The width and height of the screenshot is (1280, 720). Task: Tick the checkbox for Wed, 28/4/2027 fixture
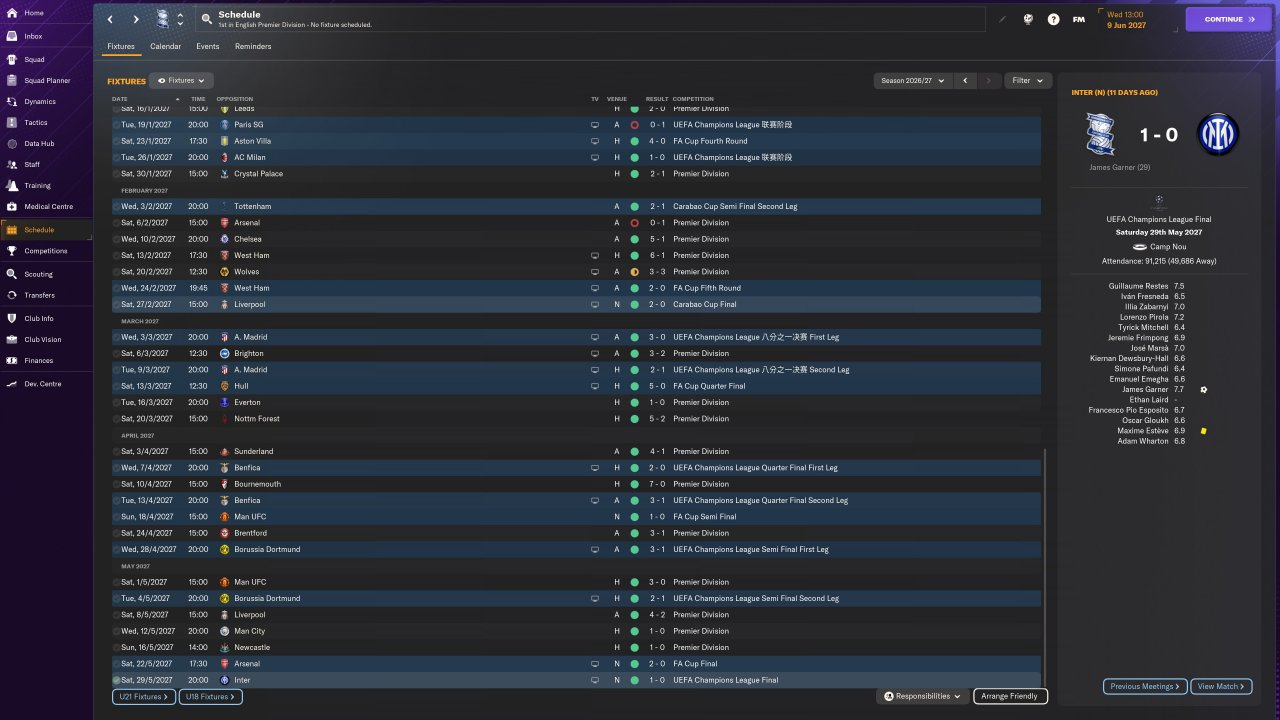(x=116, y=549)
